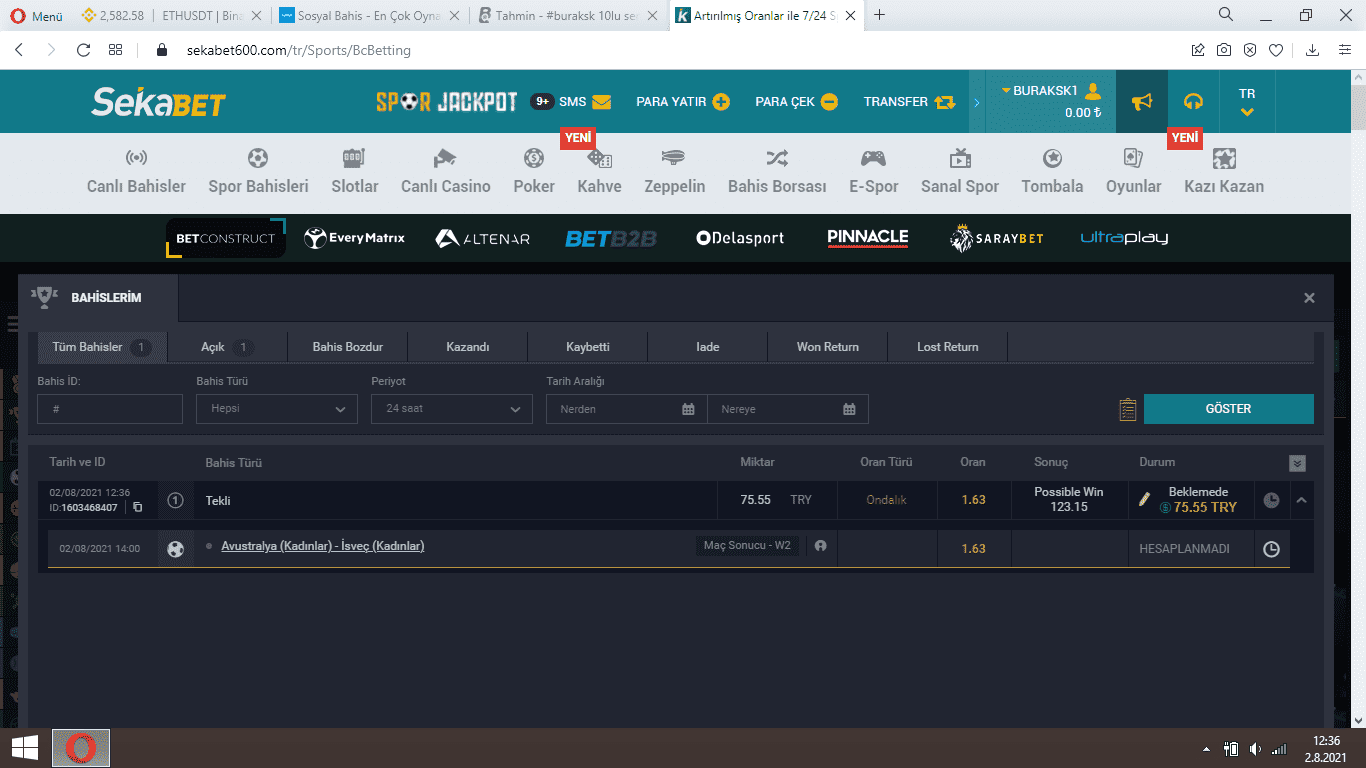Viewport: 1366px width, 768px height.
Task: Open Kazı Kazan scratch cards
Action: (x=1224, y=172)
